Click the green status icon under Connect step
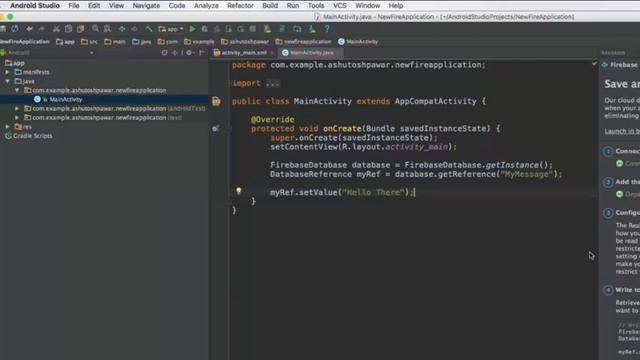This screenshot has height=360, width=640. click(620, 163)
